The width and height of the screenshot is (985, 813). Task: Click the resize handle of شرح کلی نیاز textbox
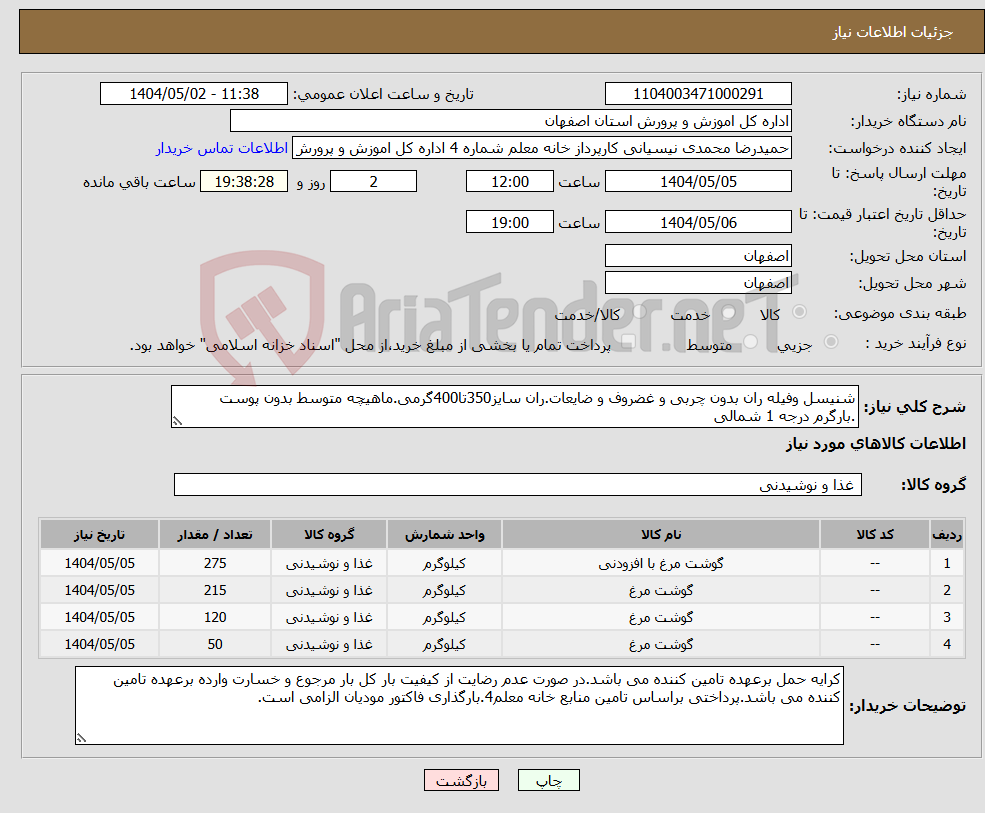click(x=178, y=422)
